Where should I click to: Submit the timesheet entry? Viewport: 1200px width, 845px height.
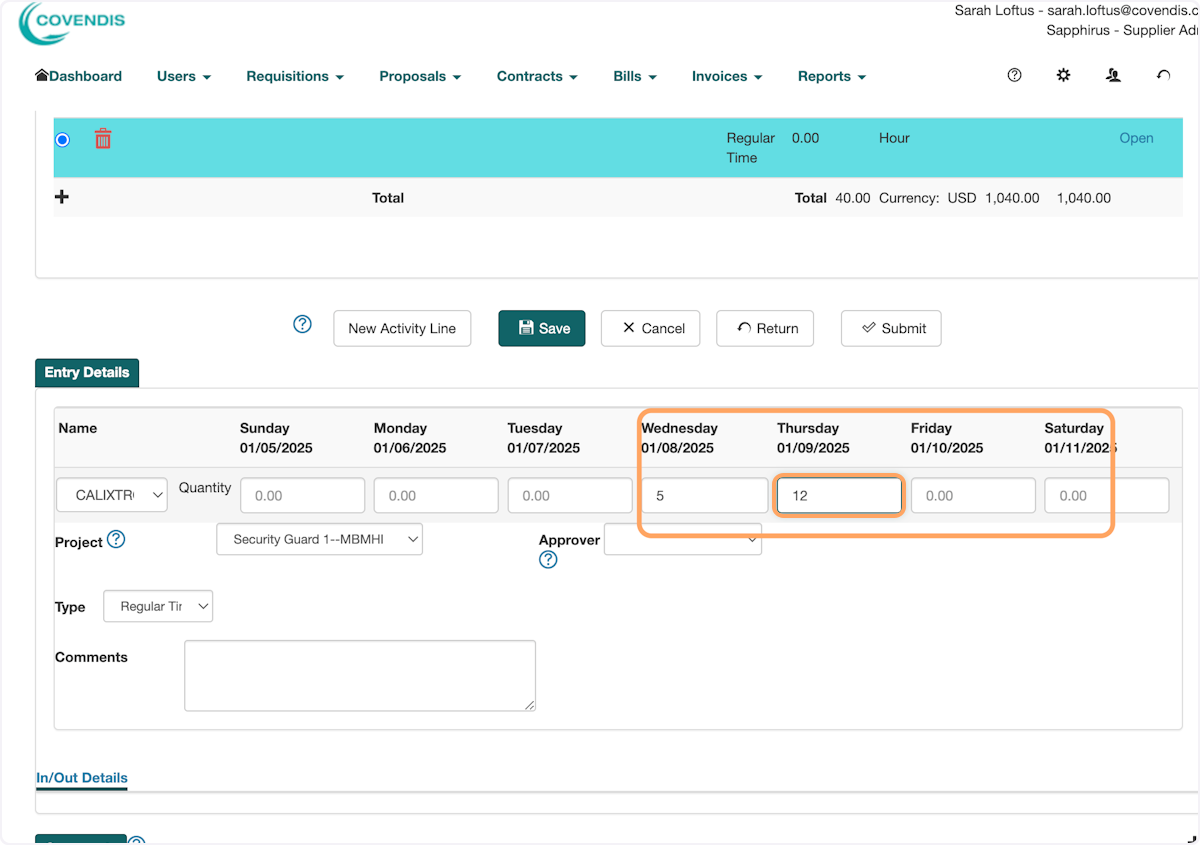point(890,328)
